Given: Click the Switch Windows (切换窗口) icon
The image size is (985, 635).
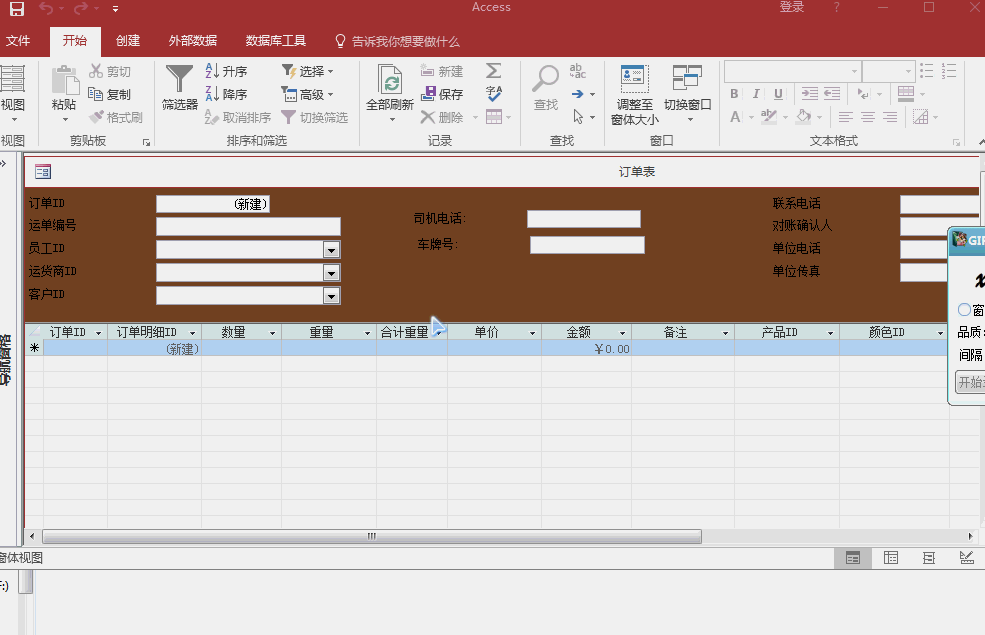Looking at the screenshot, I should click(x=687, y=78).
